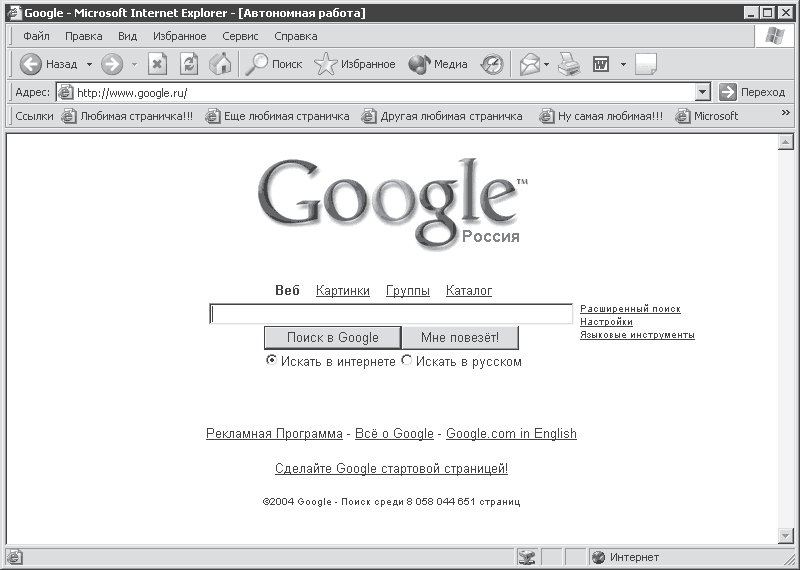This screenshot has height=570, width=800.
Task: Click the History clock icon
Action: (492, 64)
